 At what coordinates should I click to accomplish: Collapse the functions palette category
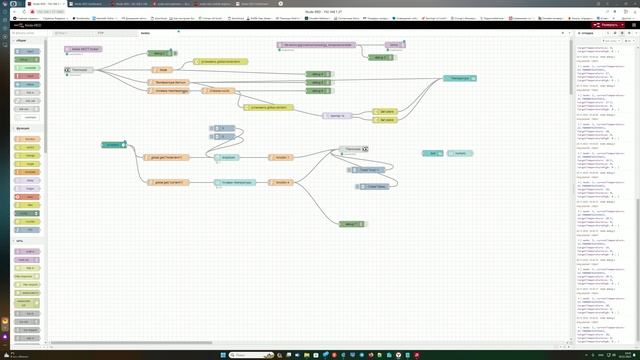pos(22,129)
